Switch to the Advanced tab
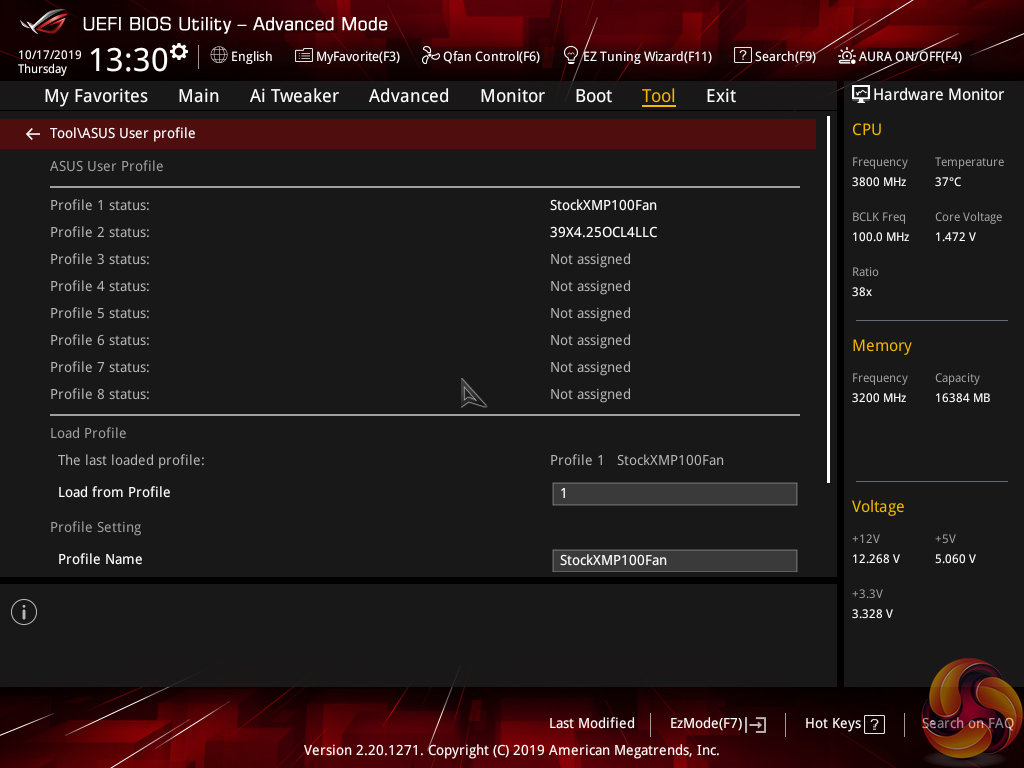The width and height of the screenshot is (1024, 768). [x=409, y=96]
